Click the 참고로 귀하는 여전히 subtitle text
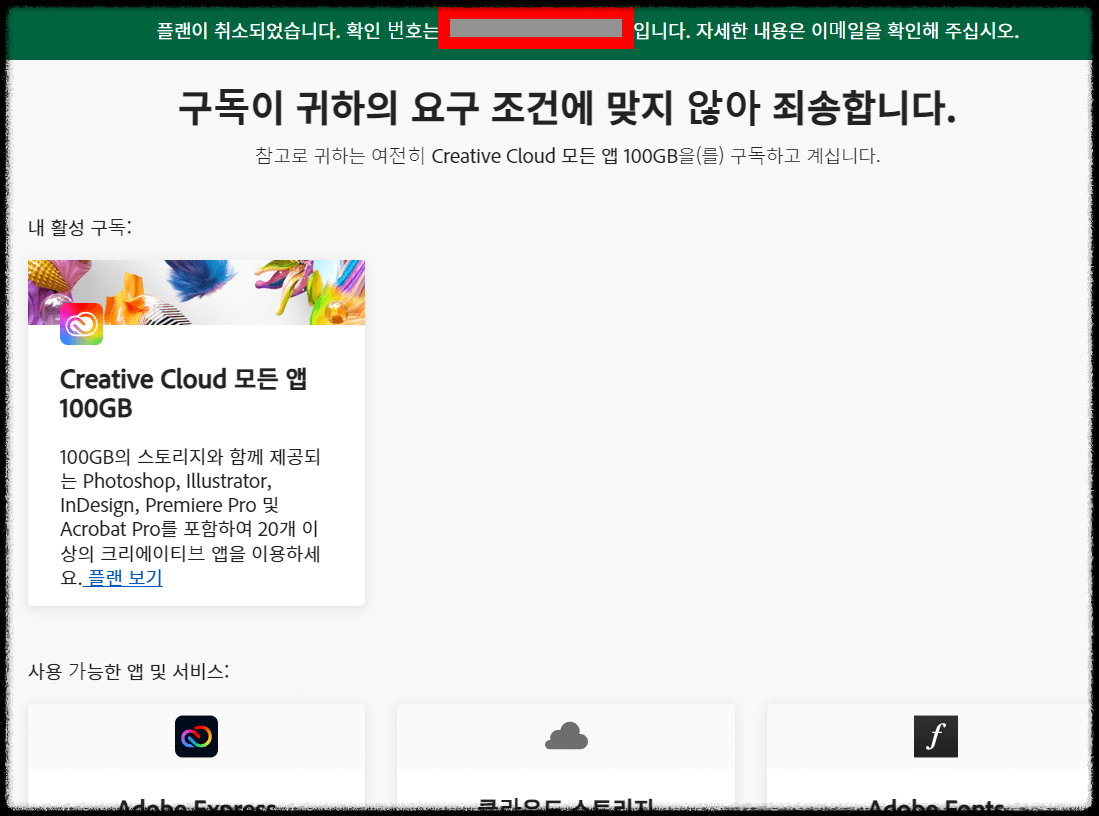Image resolution: width=1099 pixels, height=816 pixels. point(567,156)
